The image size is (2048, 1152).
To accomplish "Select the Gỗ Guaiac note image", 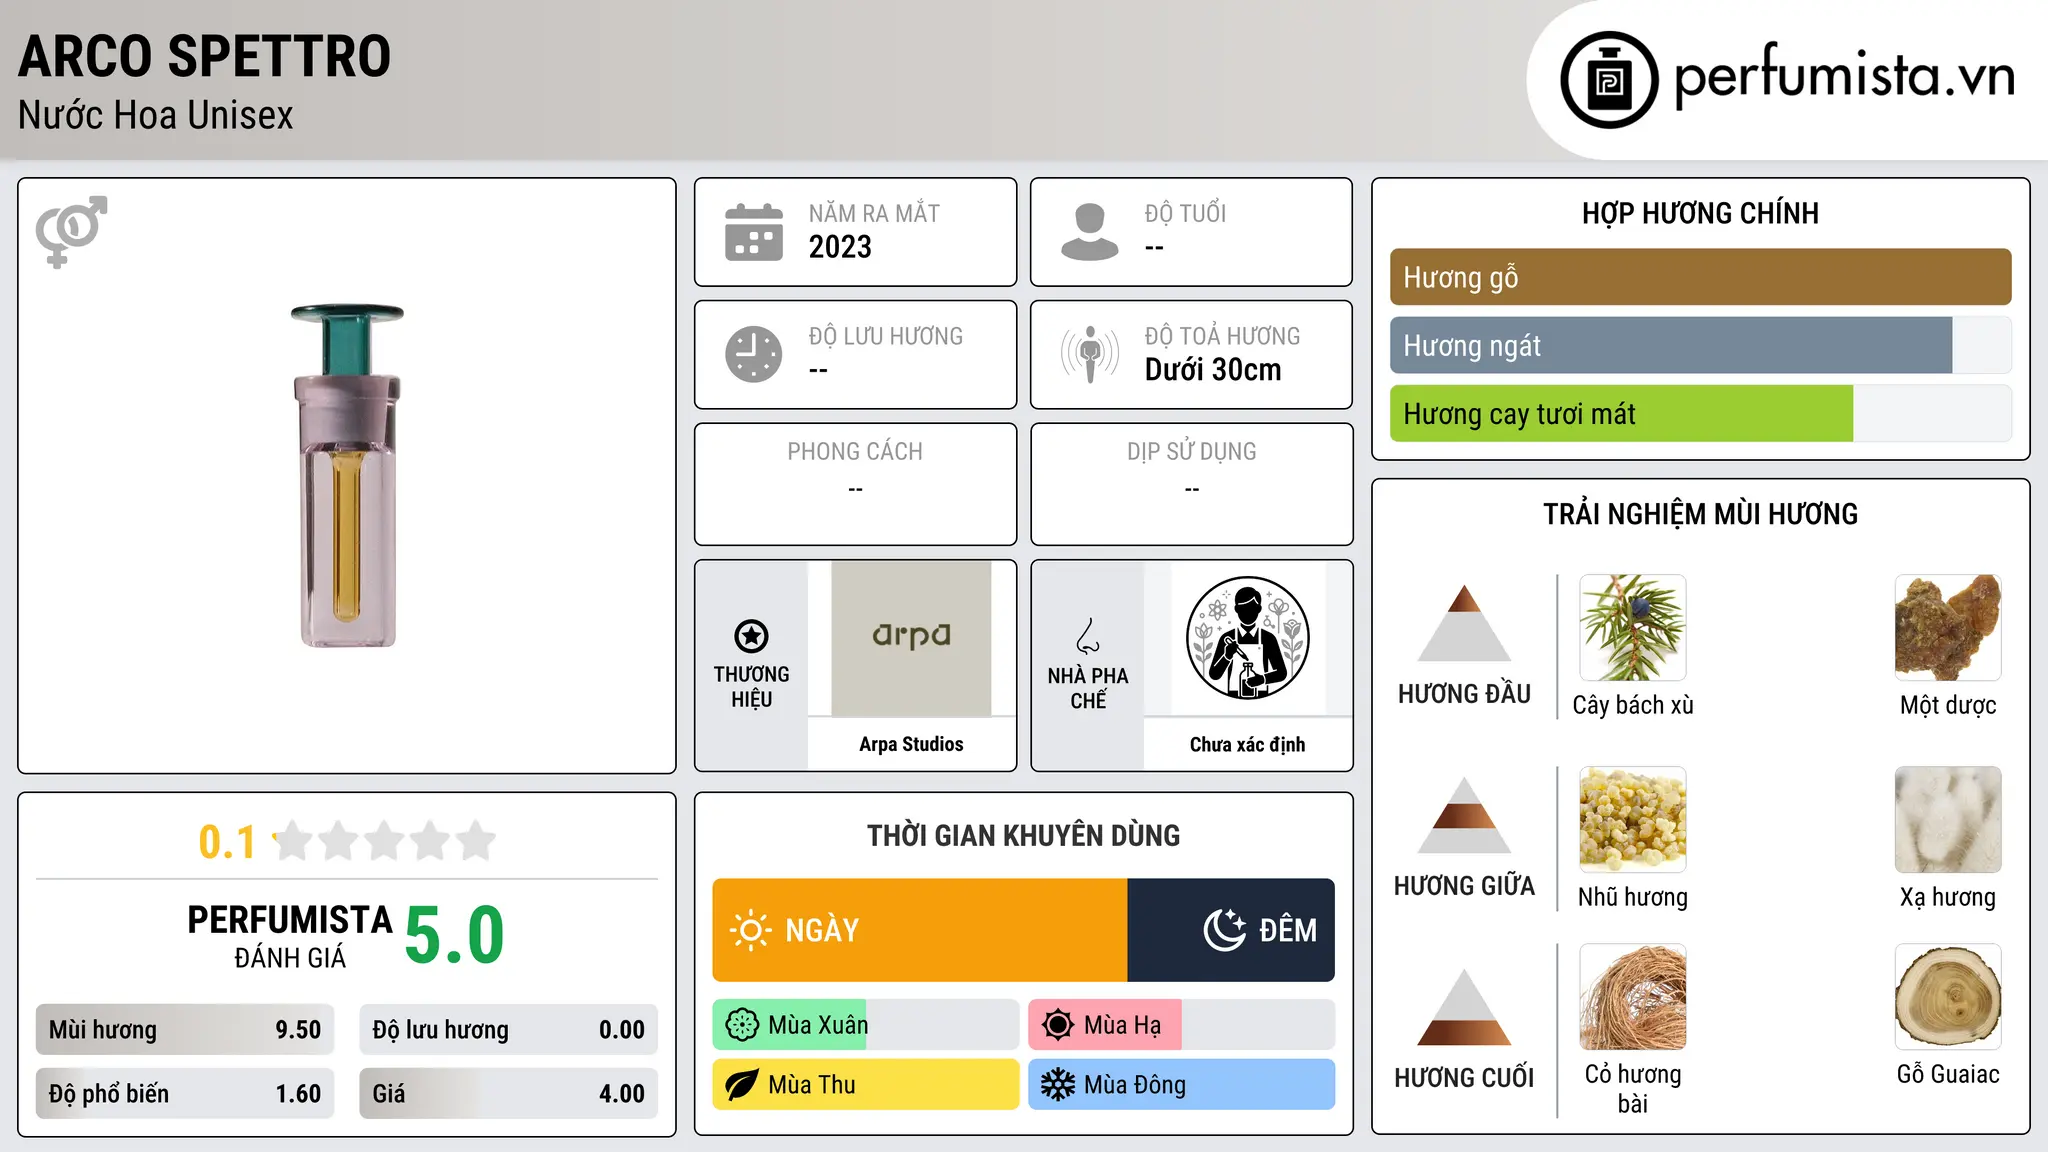I will coord(1948,997).
